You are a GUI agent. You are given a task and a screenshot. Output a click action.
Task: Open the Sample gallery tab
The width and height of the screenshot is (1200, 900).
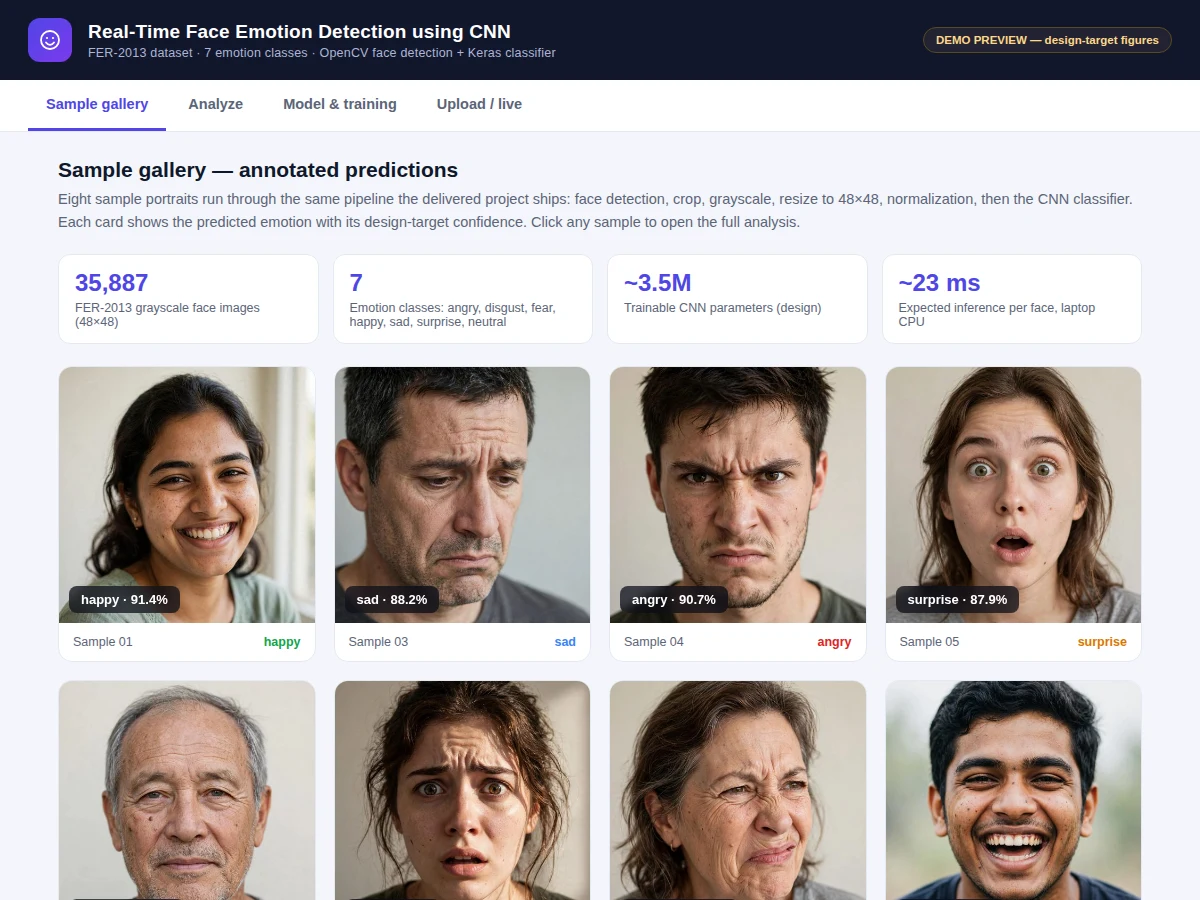[97, 104]
